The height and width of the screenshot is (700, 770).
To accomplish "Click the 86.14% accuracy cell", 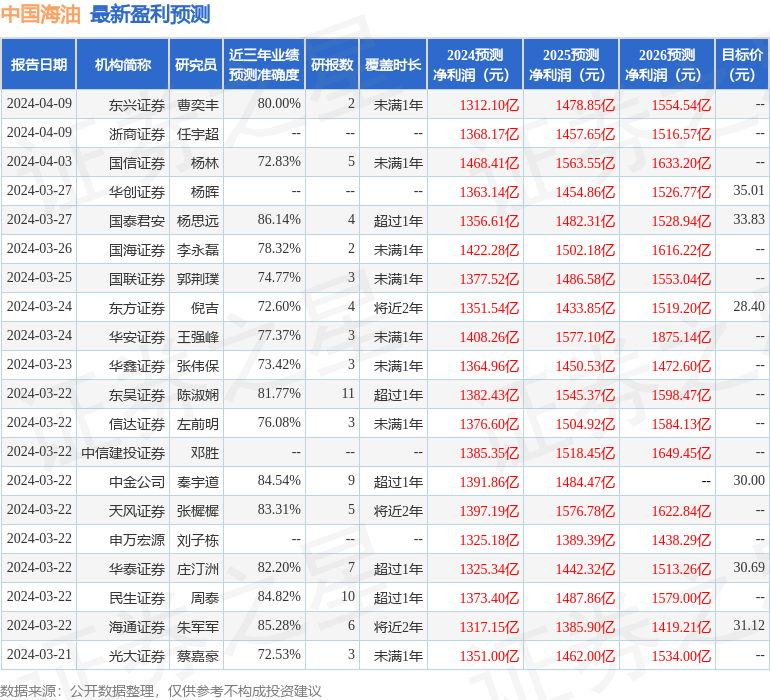I will click(x=279, y=219).
